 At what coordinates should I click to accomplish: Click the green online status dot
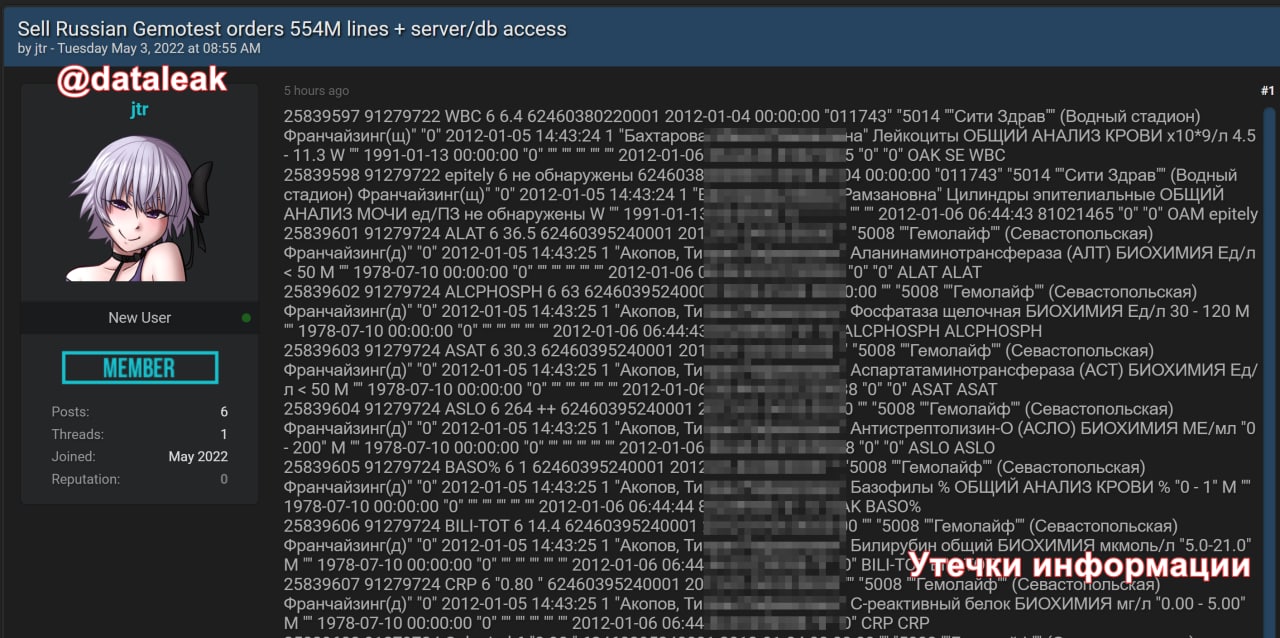246,318
